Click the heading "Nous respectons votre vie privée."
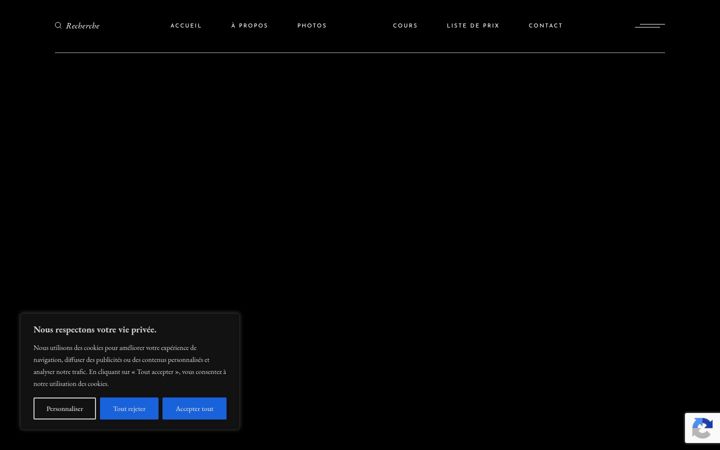720x450 pixels. click(95, 329)
